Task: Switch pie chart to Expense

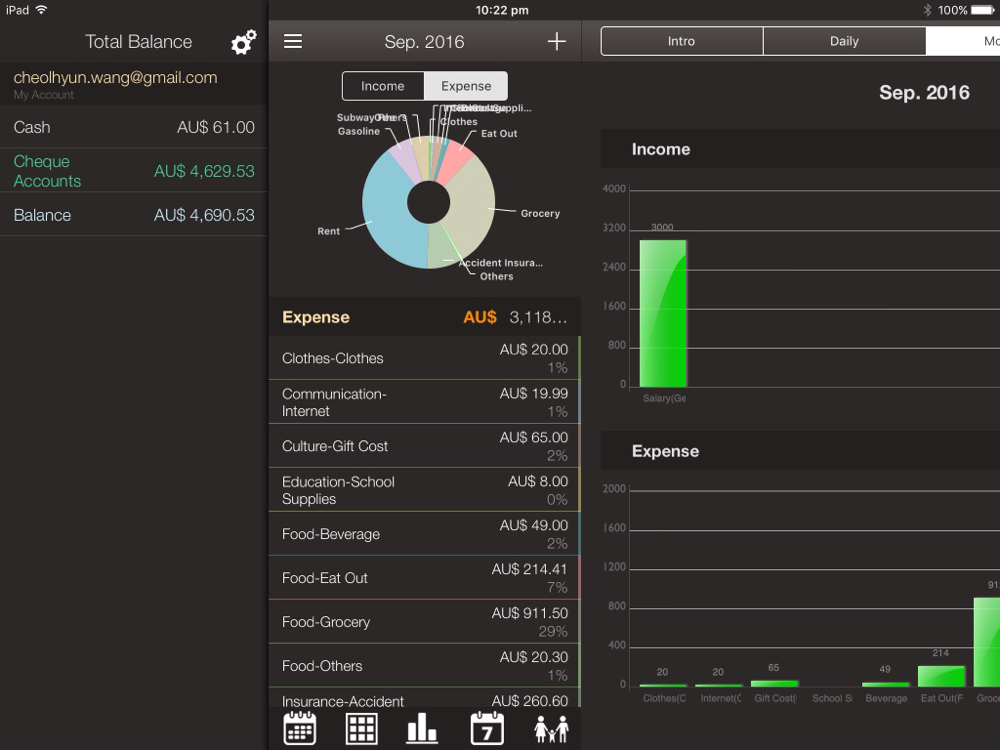Action: [466, 86]
